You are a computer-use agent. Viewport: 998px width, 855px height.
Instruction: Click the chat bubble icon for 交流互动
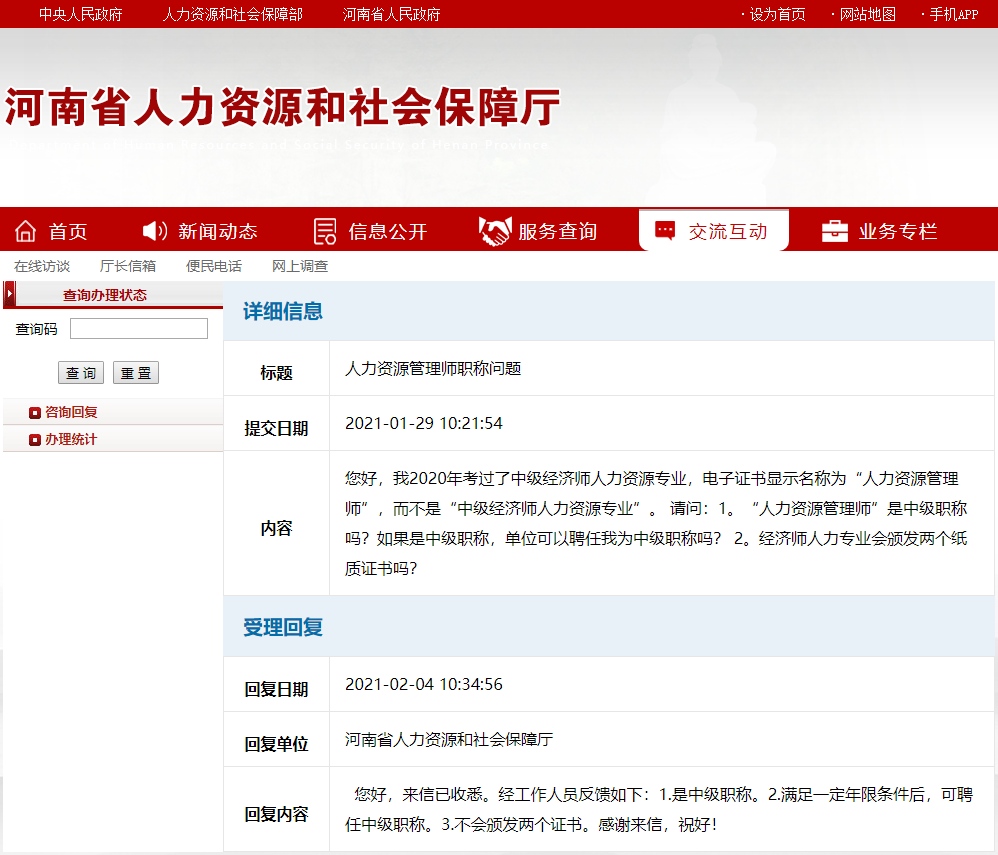(665, 231)
